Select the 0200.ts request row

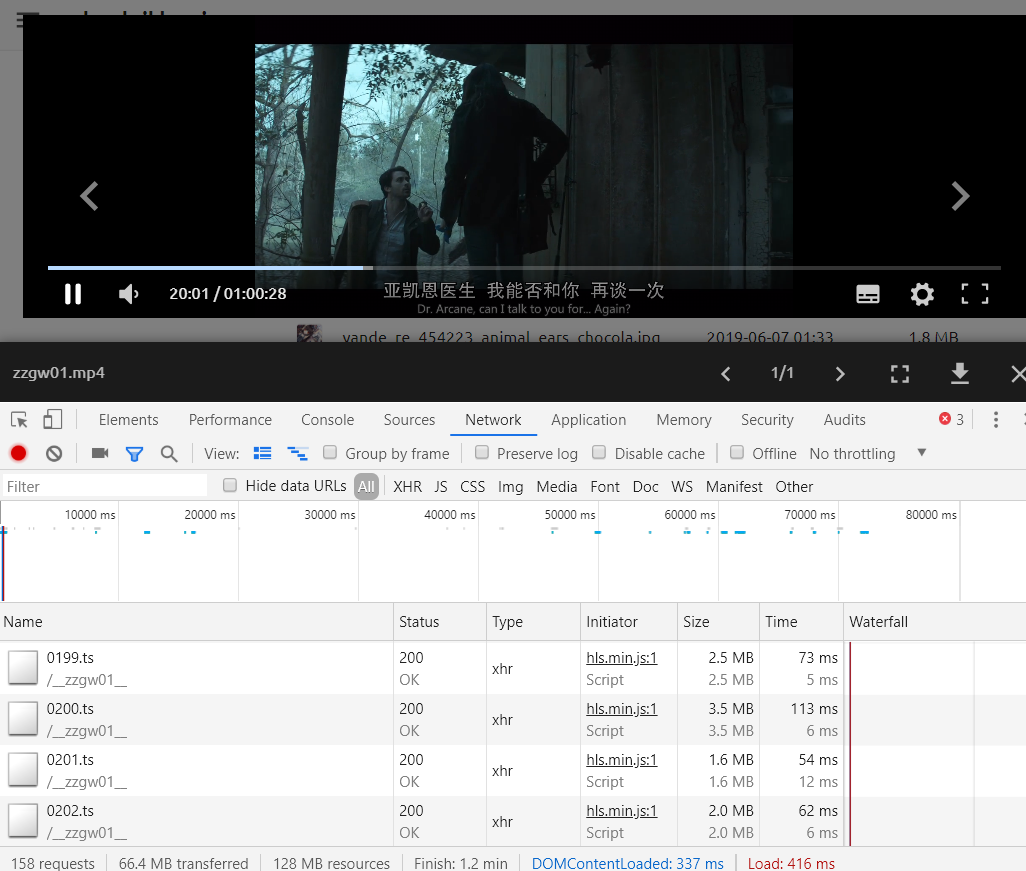513,719
